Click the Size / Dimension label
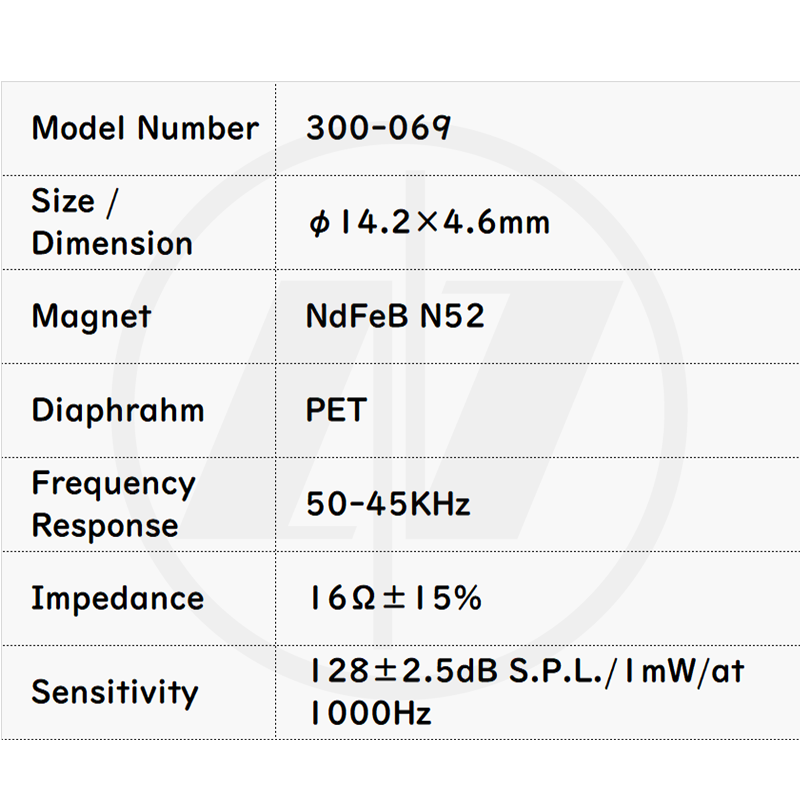 112,222
